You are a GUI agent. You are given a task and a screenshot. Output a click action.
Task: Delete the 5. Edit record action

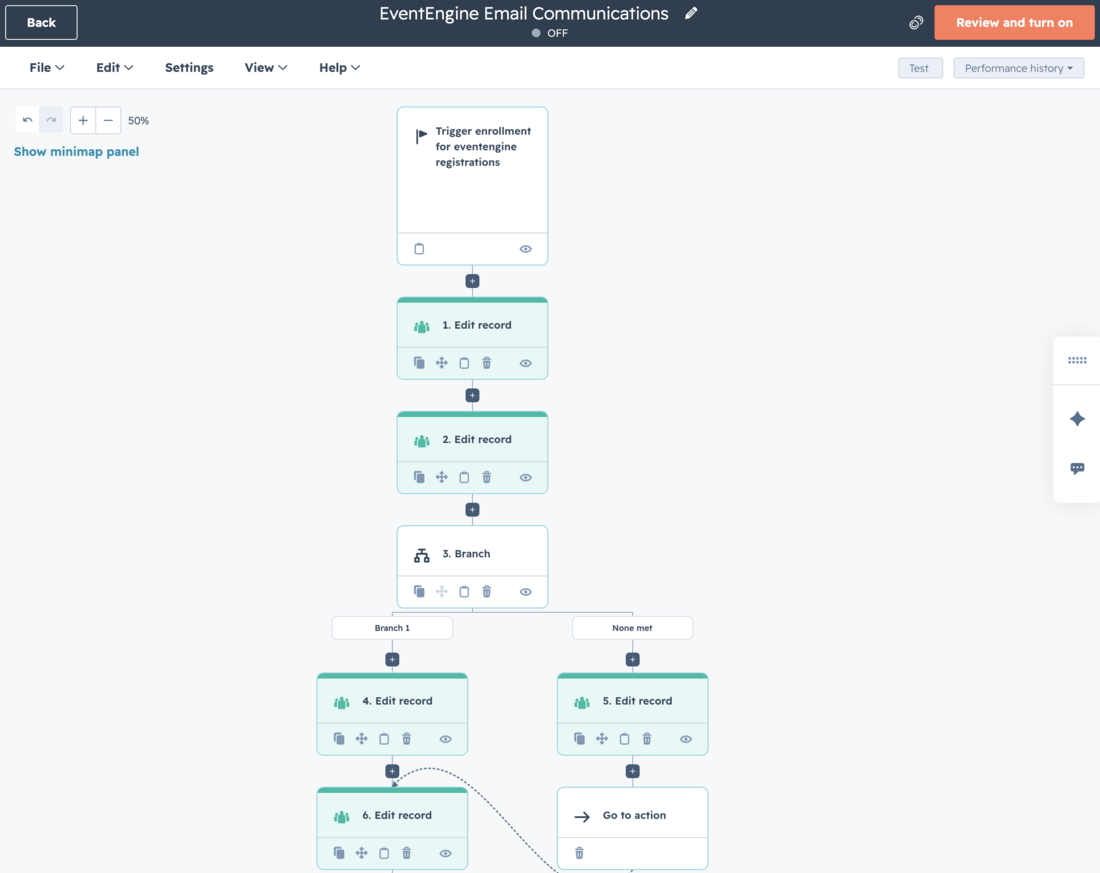(647, 738)
